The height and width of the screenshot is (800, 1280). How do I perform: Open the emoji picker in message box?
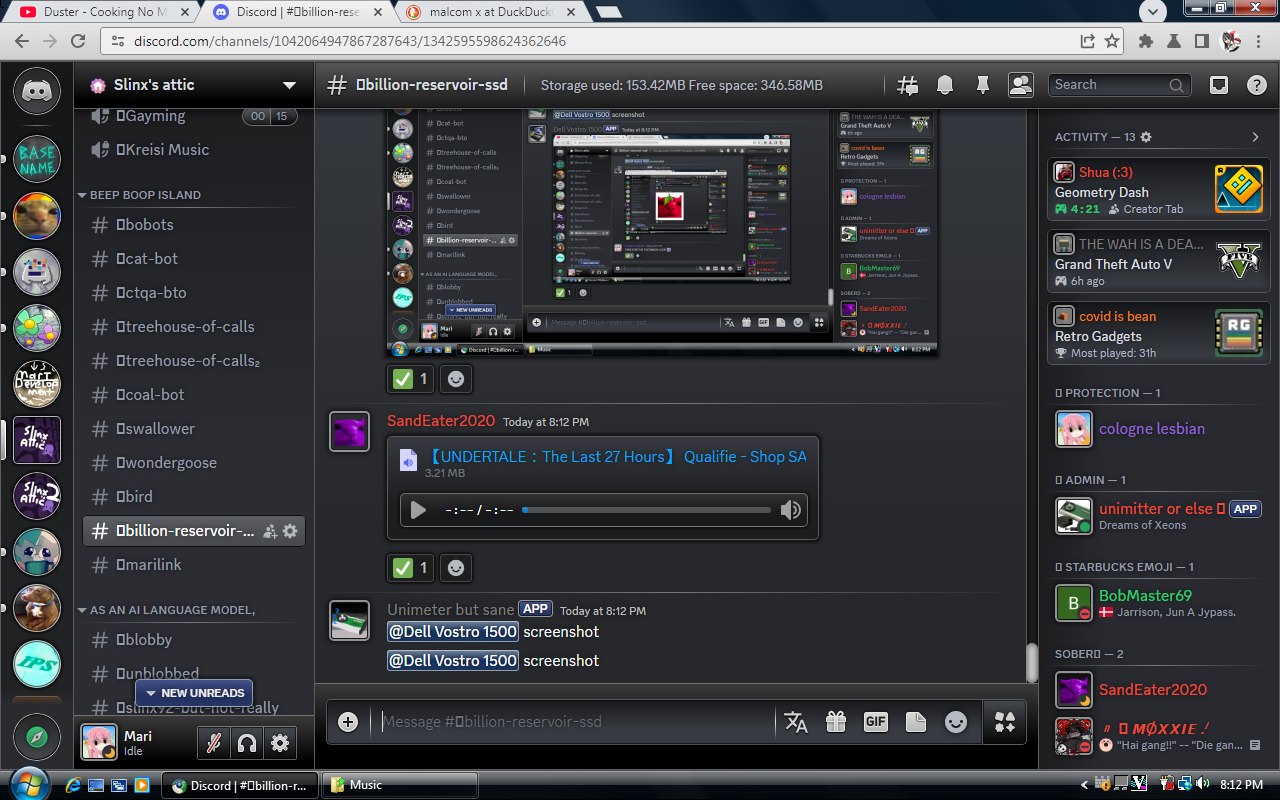click(x=956, y=722)
